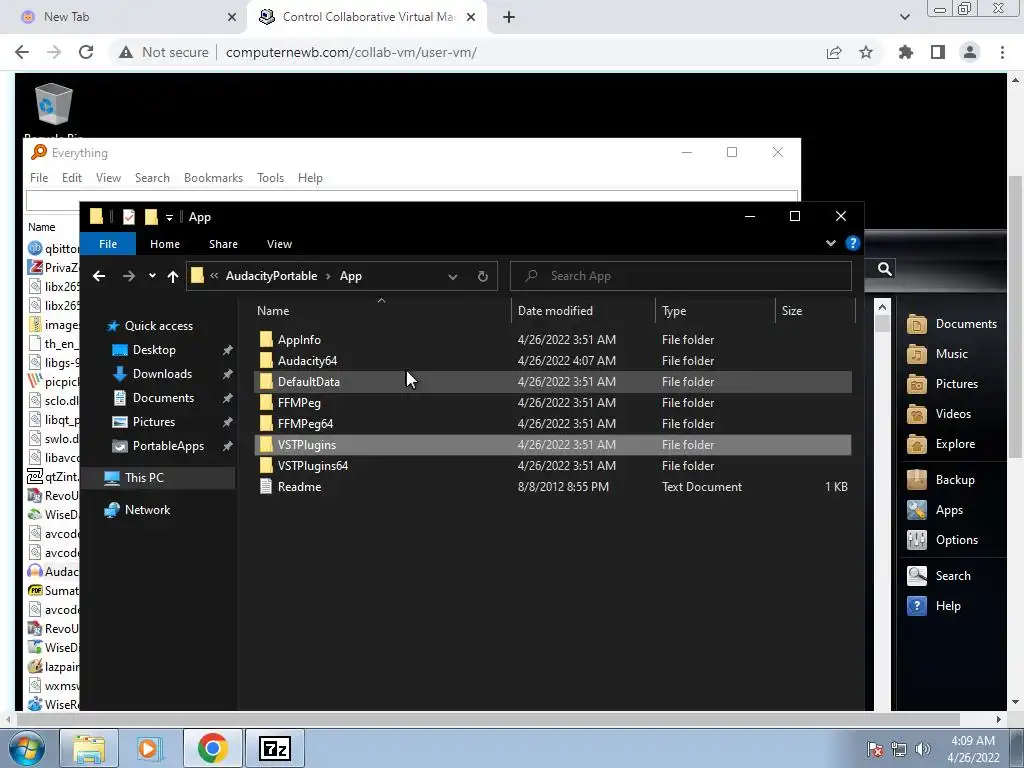Go back in File Explorer
1024x768 pixels.
[x=99, y=276]
